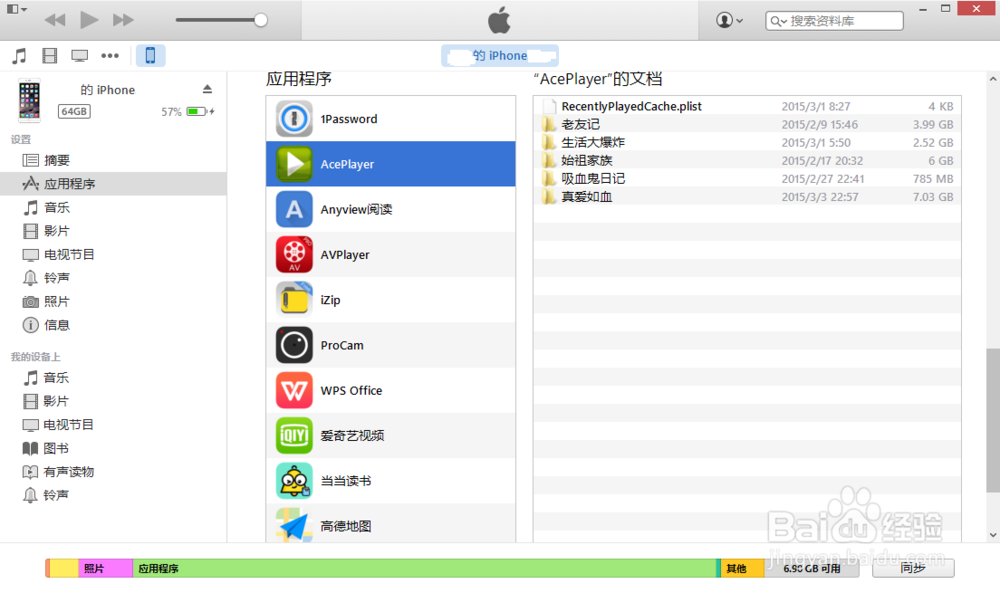Click the iPhone tab at top center

click(x=500, y=55)
